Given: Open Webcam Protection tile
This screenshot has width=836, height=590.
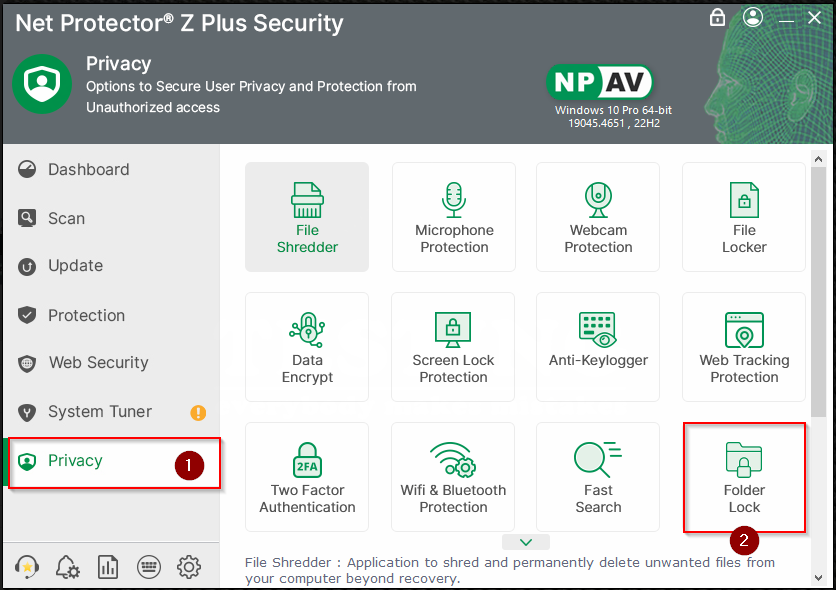Looking at the screenshot, I should click(598, 217).
